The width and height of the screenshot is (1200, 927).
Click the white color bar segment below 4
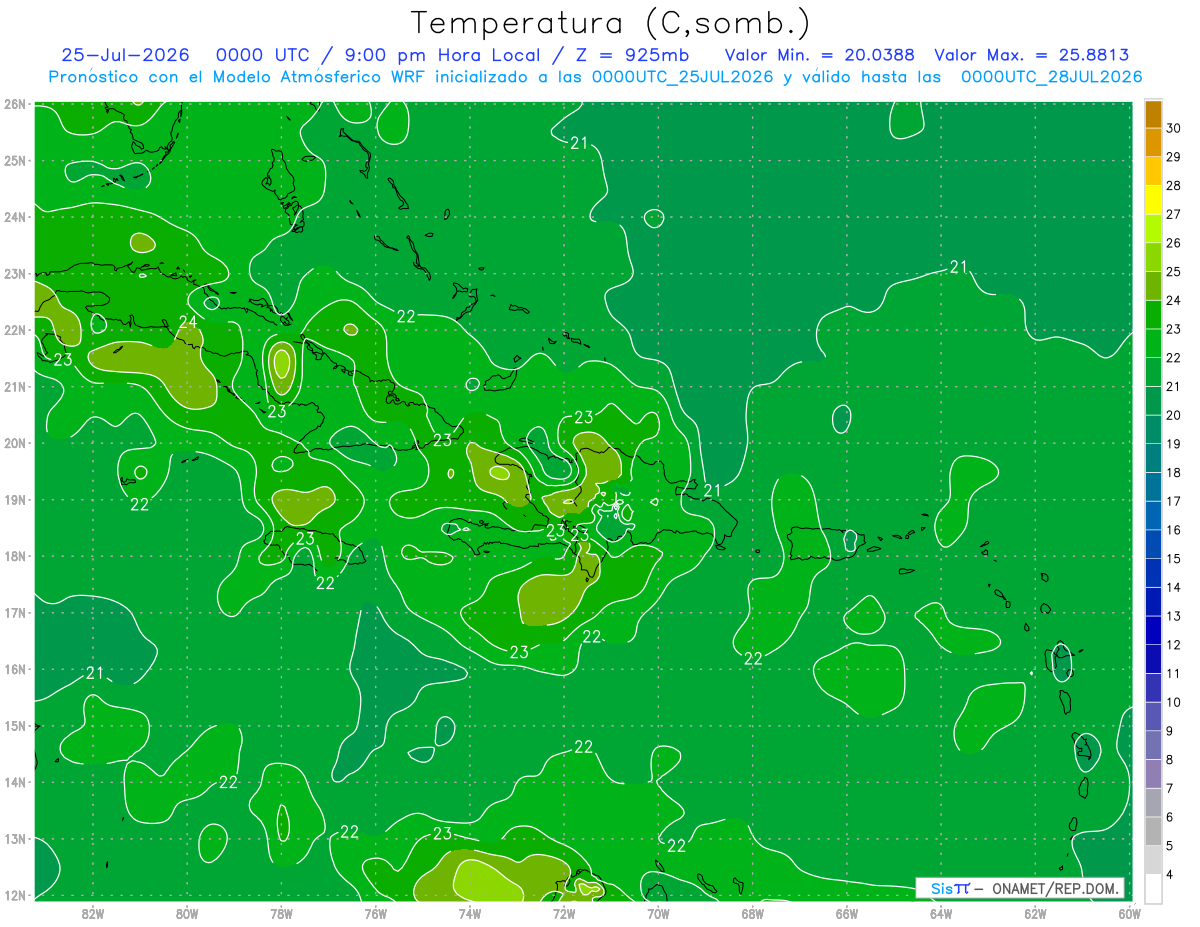1153,888
